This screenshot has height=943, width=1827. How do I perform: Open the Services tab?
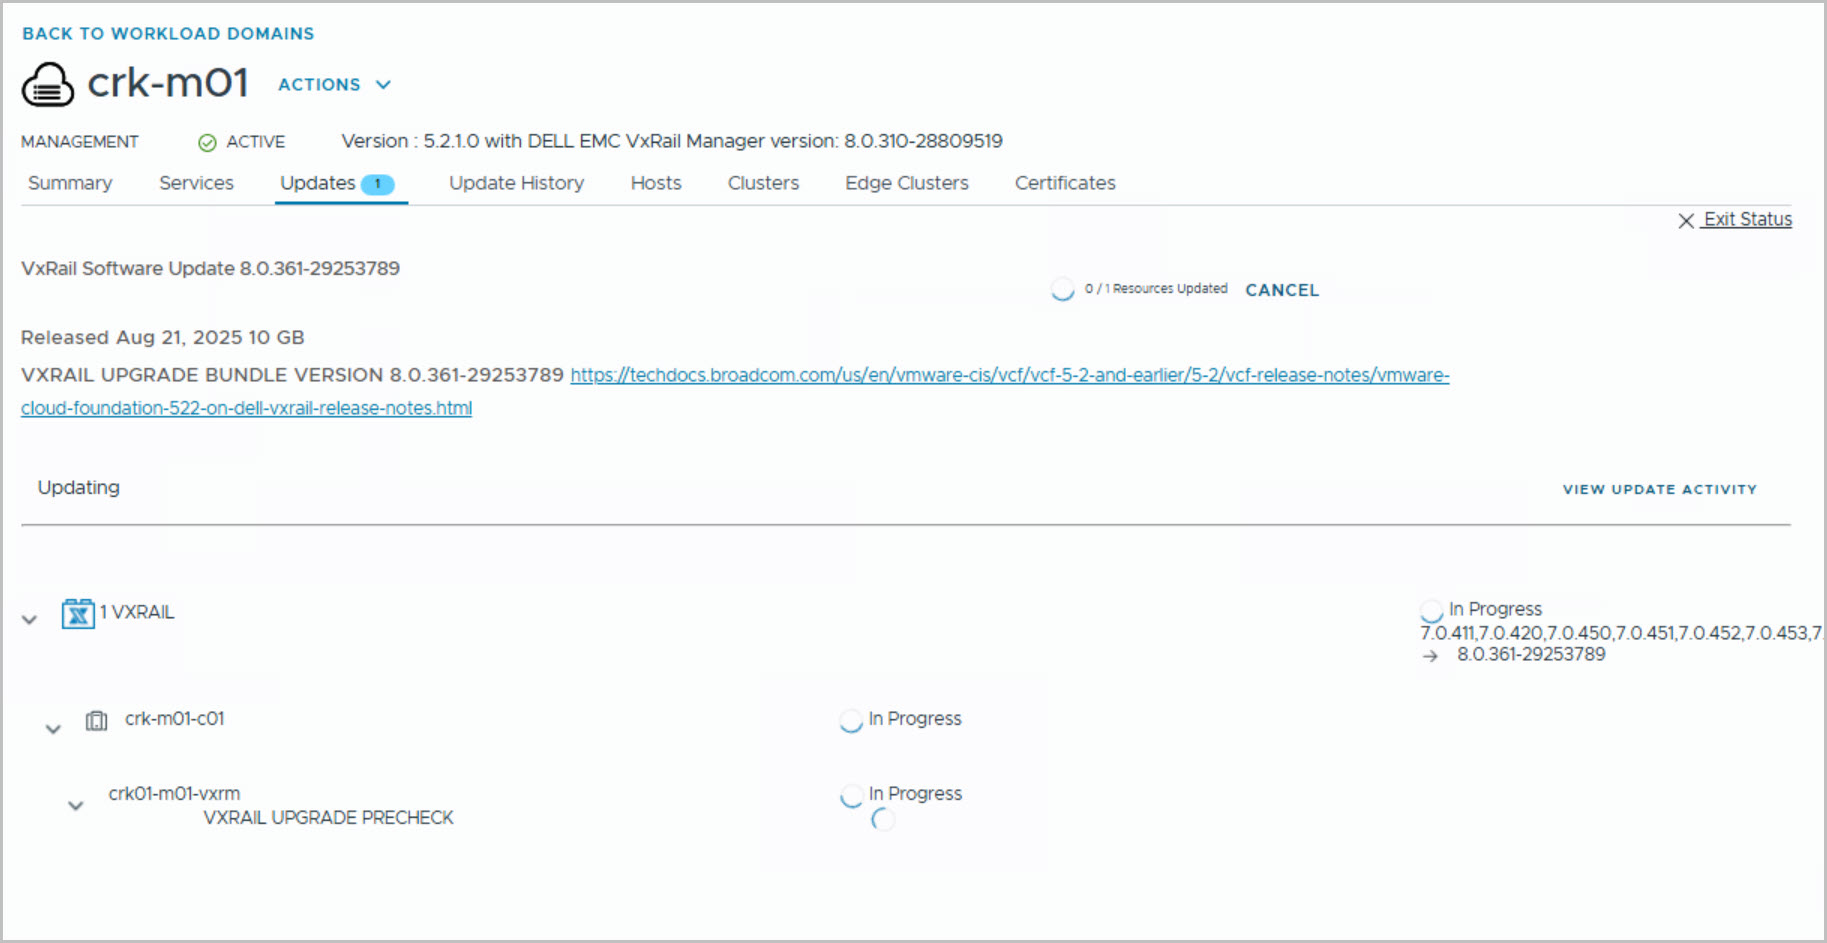[196, 183]
